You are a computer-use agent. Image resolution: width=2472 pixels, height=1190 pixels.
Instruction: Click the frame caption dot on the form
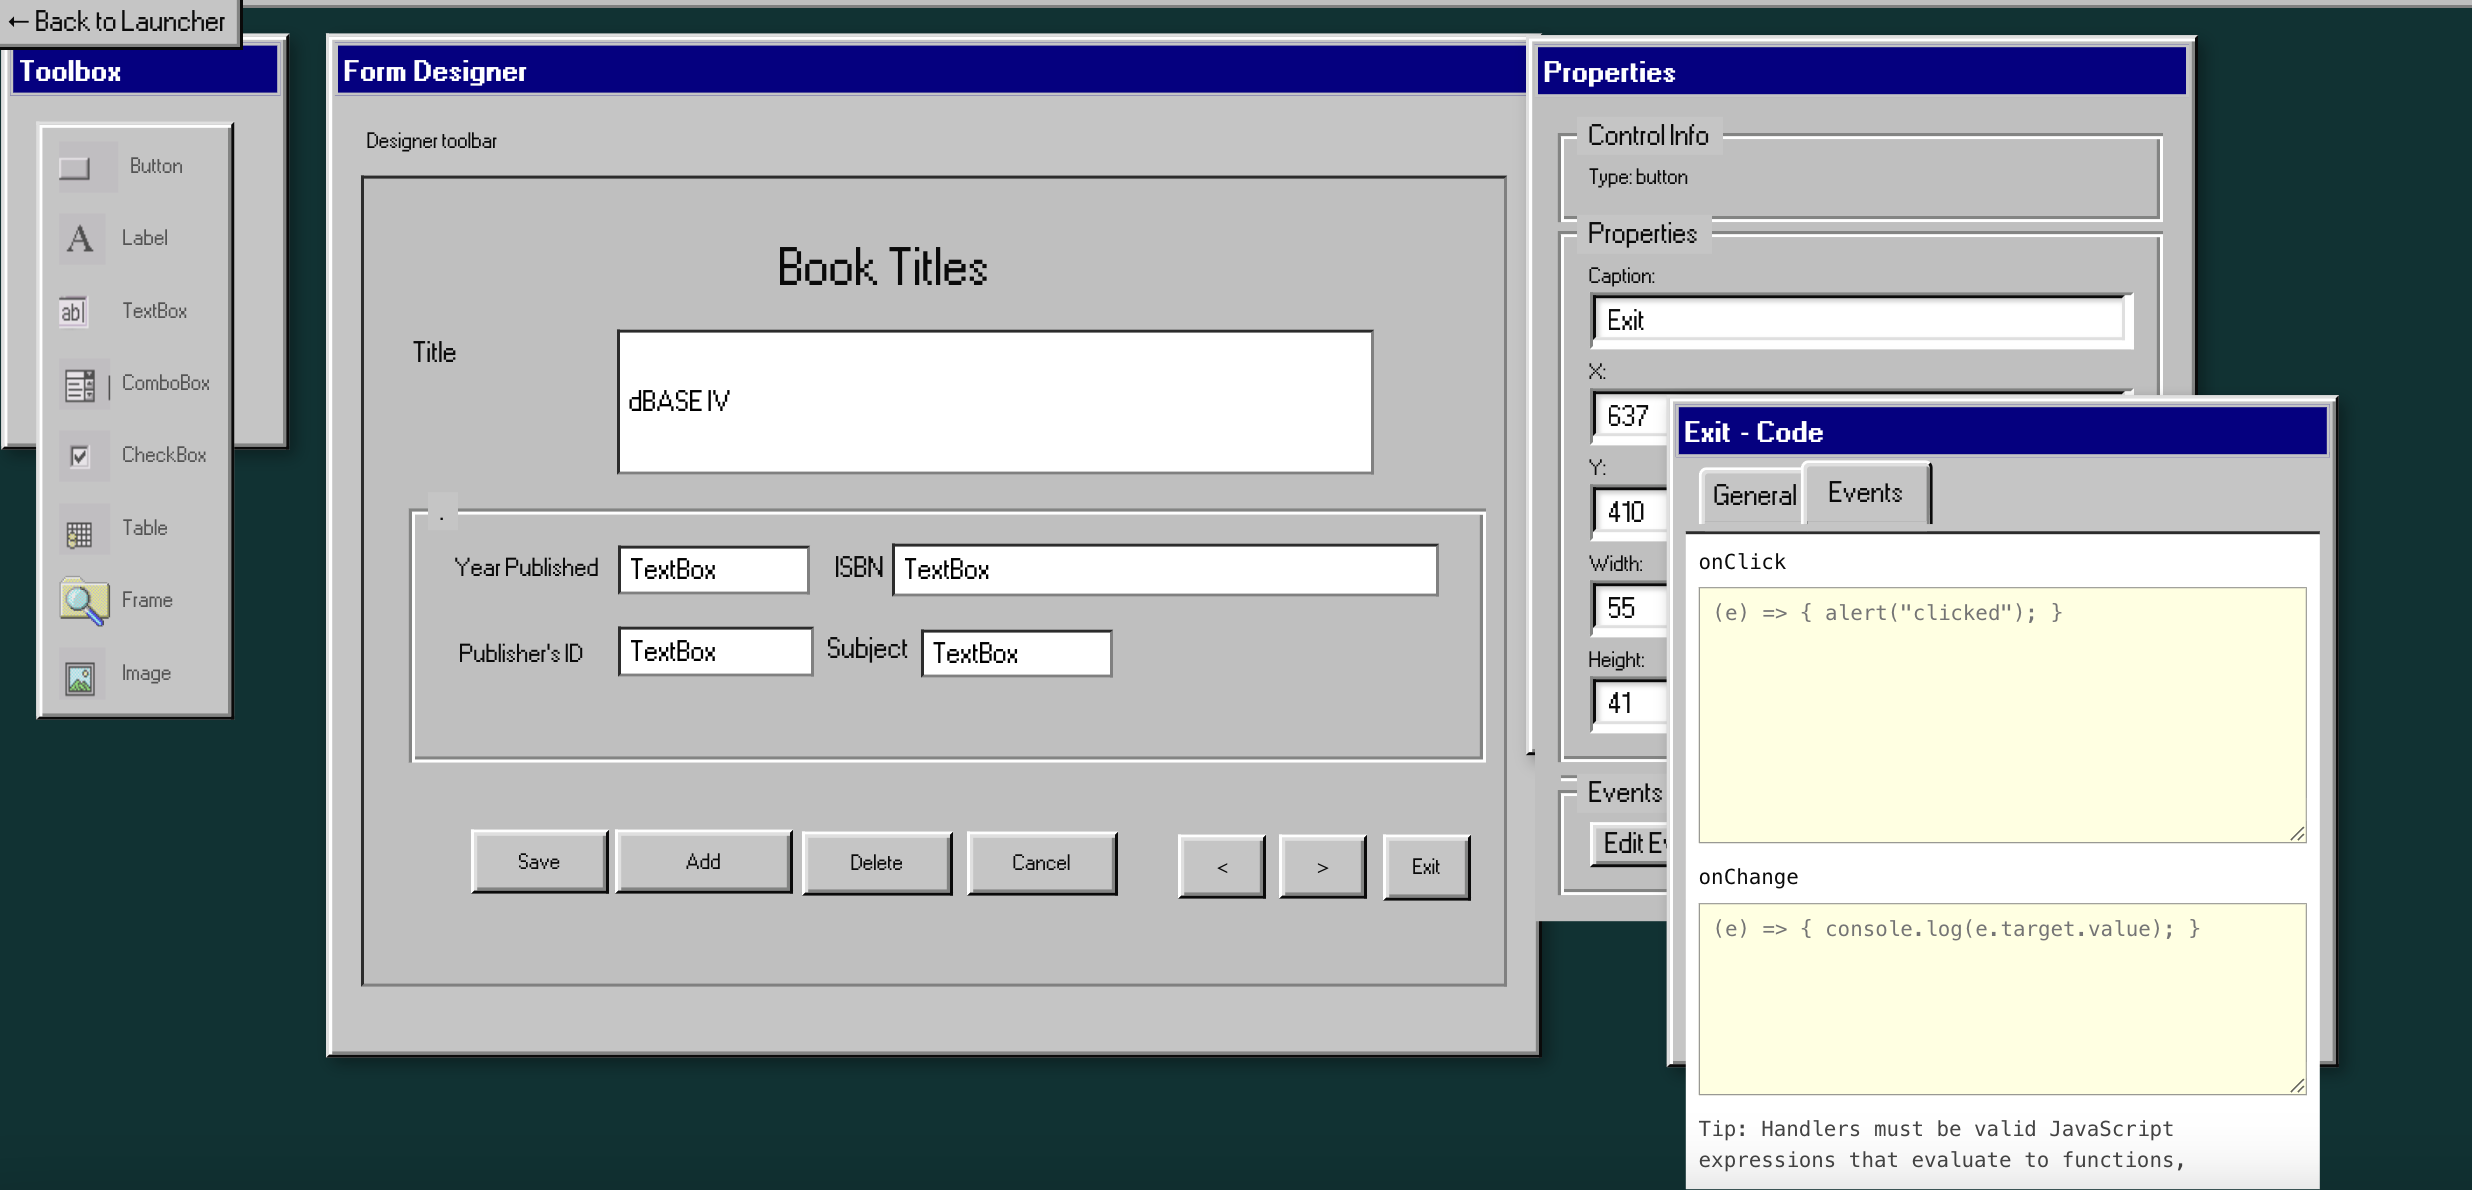441,512
